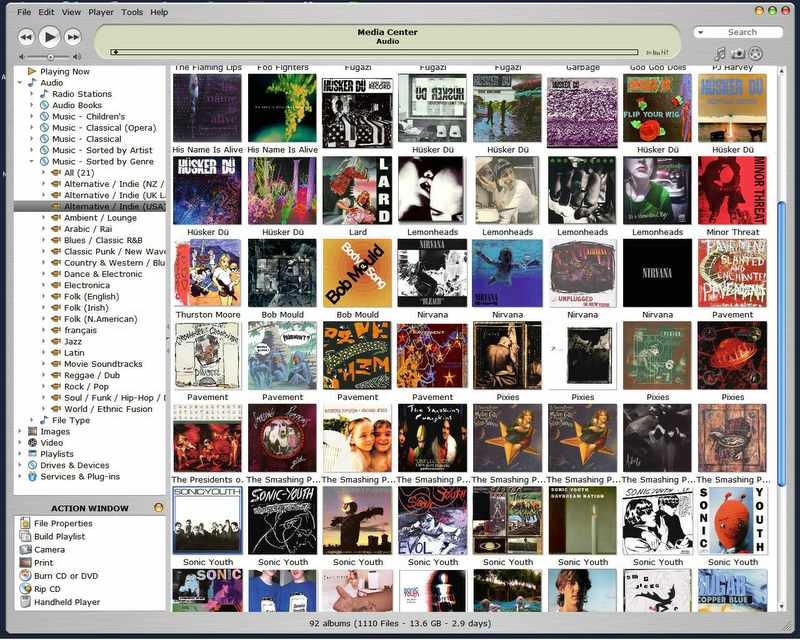This screenshot has height=640, width=800.
Task: Open Services & Plug-ins
Action: pos(80,476)
